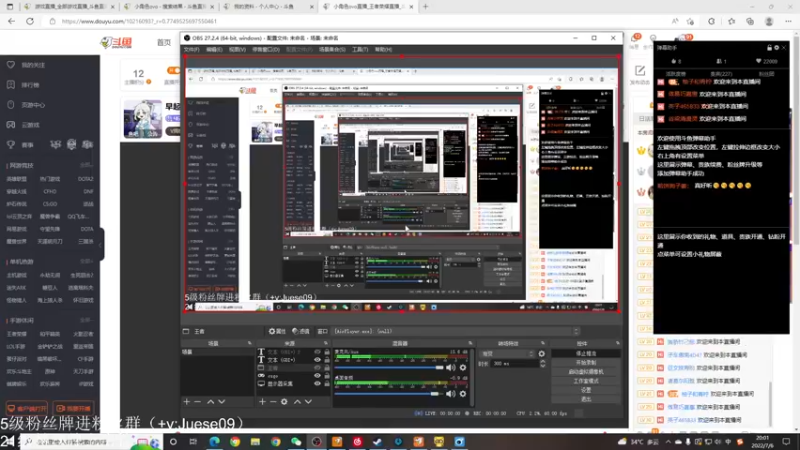Open OBS Settings (设置) button
800x450 pixels.
586,390
